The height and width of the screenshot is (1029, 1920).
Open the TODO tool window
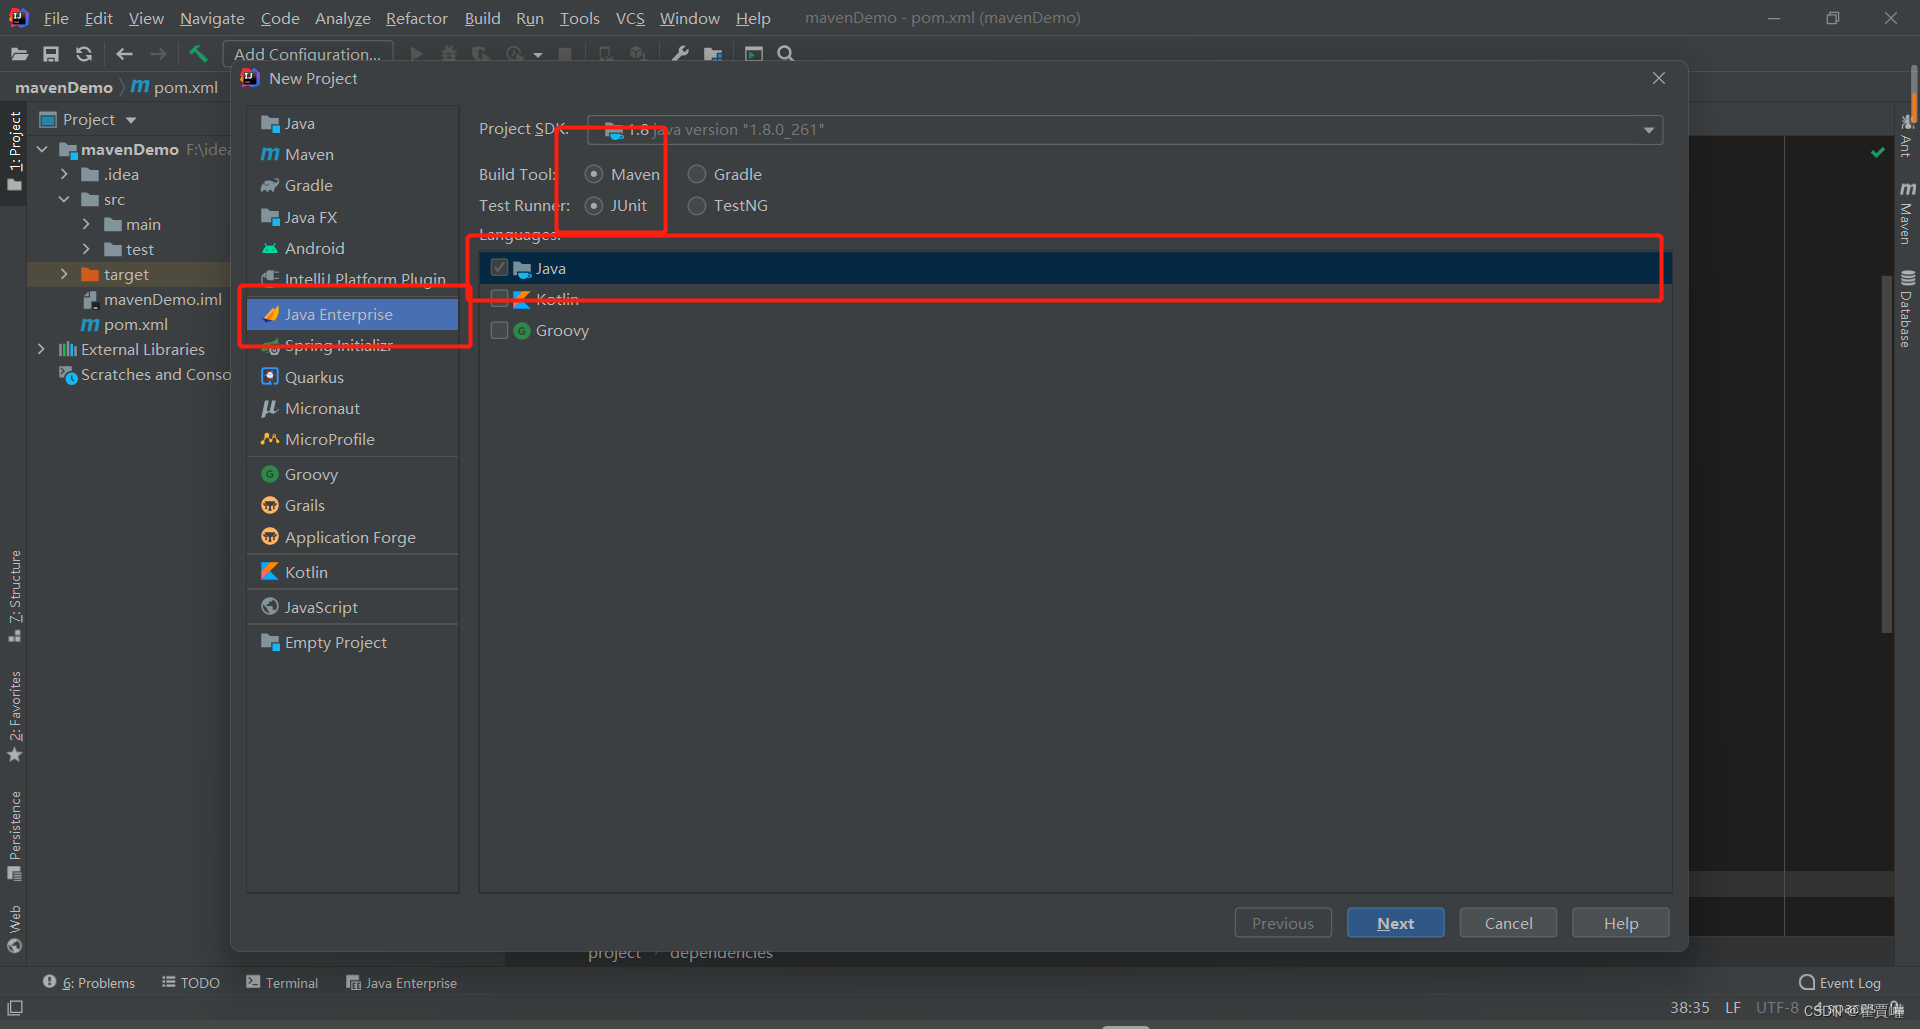191,983
